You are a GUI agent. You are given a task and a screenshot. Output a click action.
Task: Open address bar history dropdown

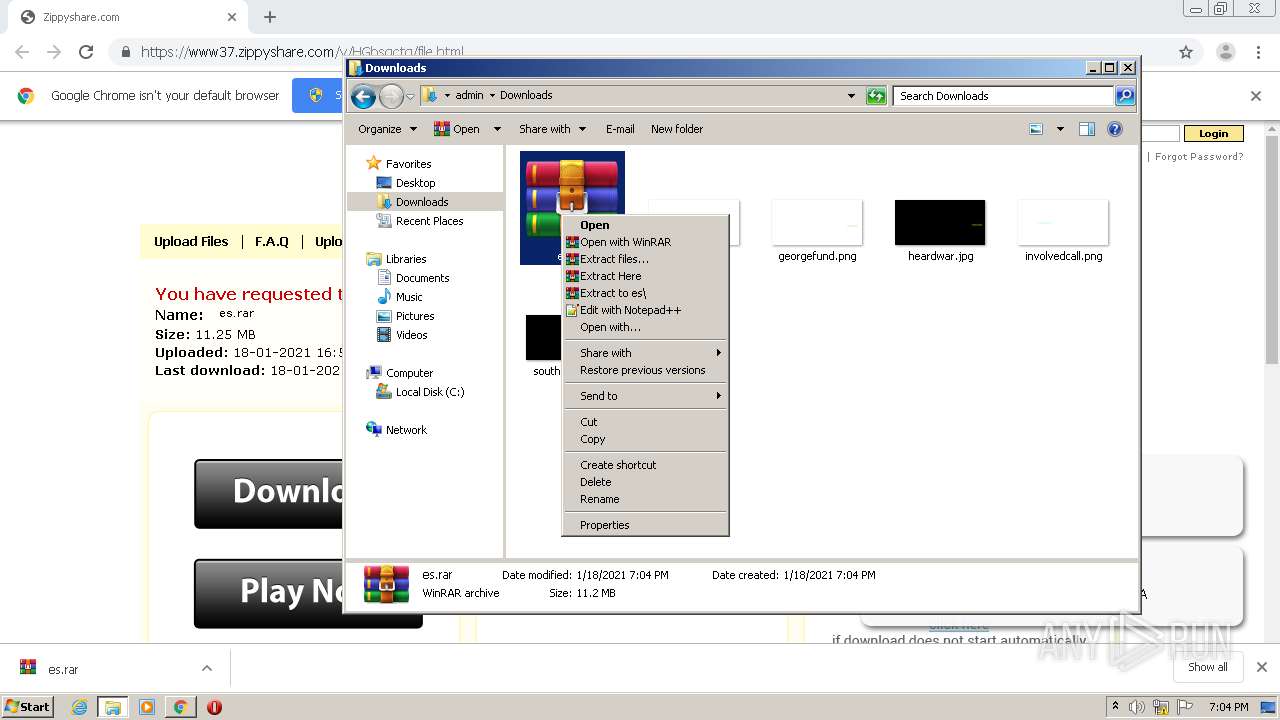pyautogui.click(x=851, y=96)
